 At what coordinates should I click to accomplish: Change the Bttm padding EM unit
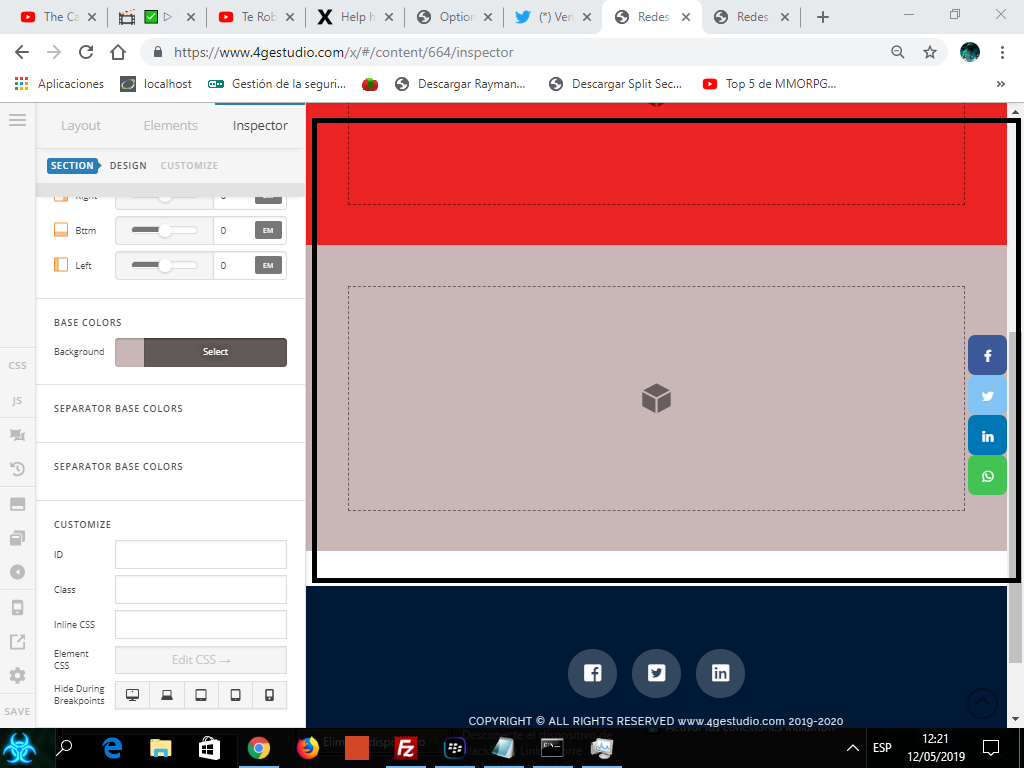click(268, 230)
